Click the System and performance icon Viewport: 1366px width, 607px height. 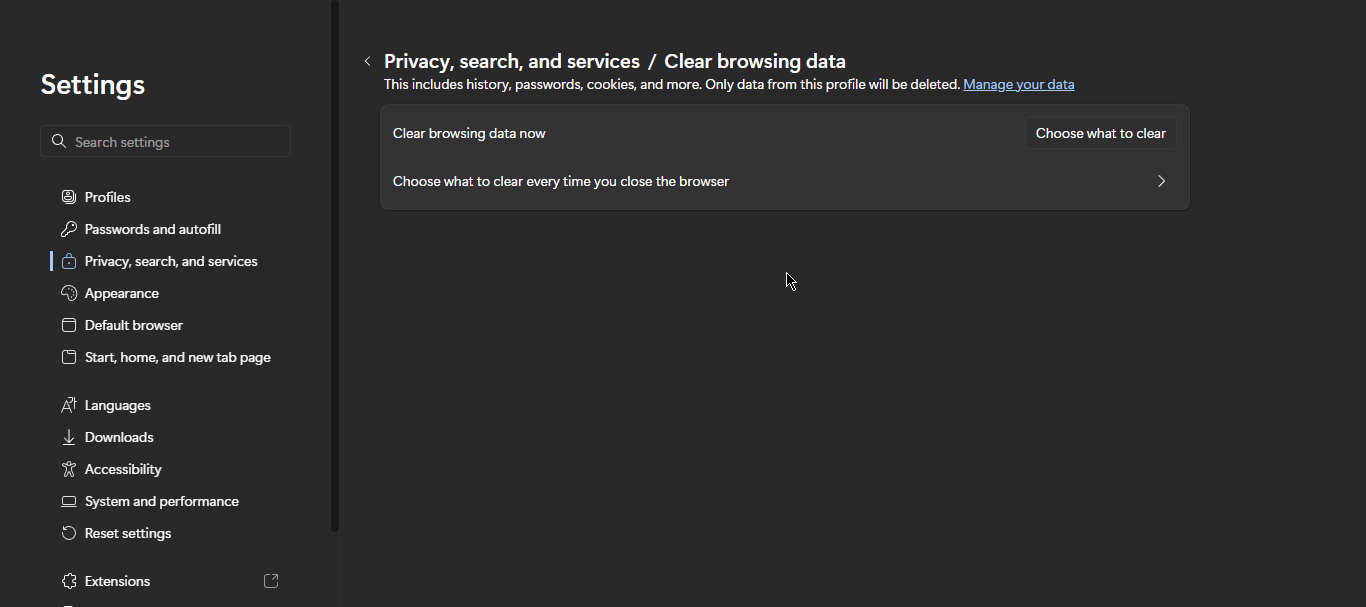coord(69,501)
